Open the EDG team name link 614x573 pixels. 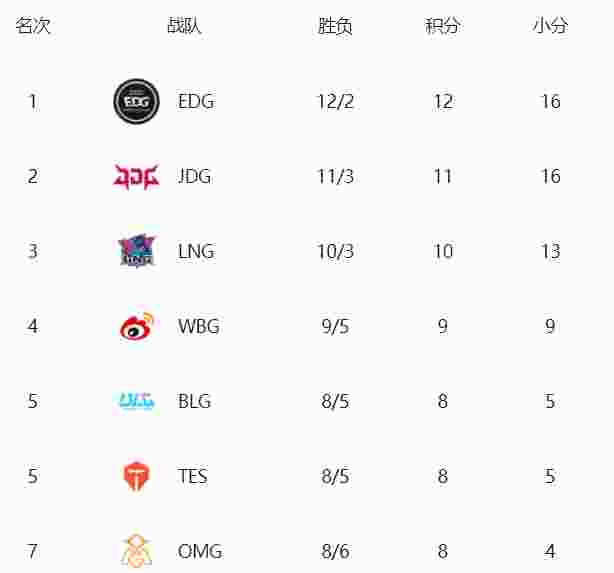(196, 101)
